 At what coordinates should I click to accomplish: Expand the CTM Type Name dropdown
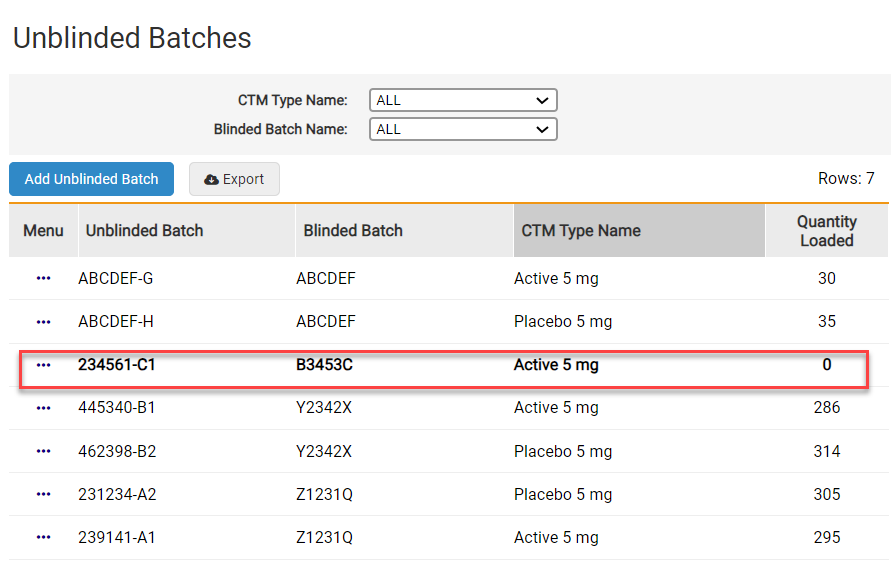(x=463, y=100)
